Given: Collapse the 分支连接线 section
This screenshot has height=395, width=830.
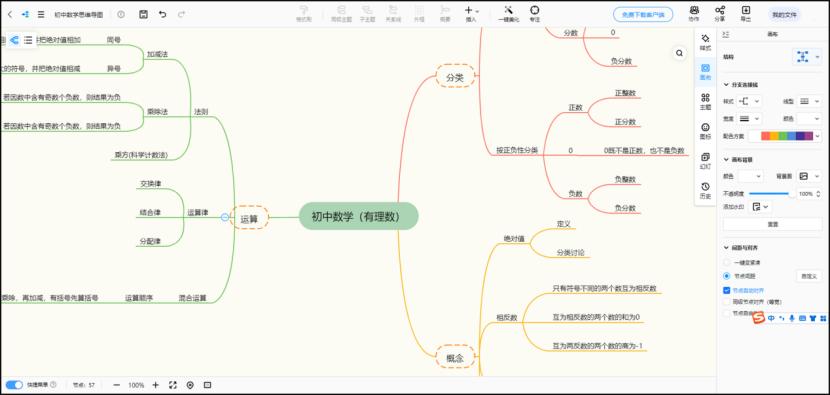Looking at the screenshot, I should (726, 84).
